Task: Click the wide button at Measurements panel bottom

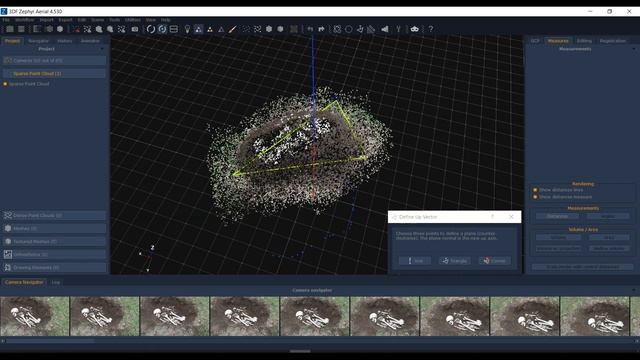Action: (582, 267)
